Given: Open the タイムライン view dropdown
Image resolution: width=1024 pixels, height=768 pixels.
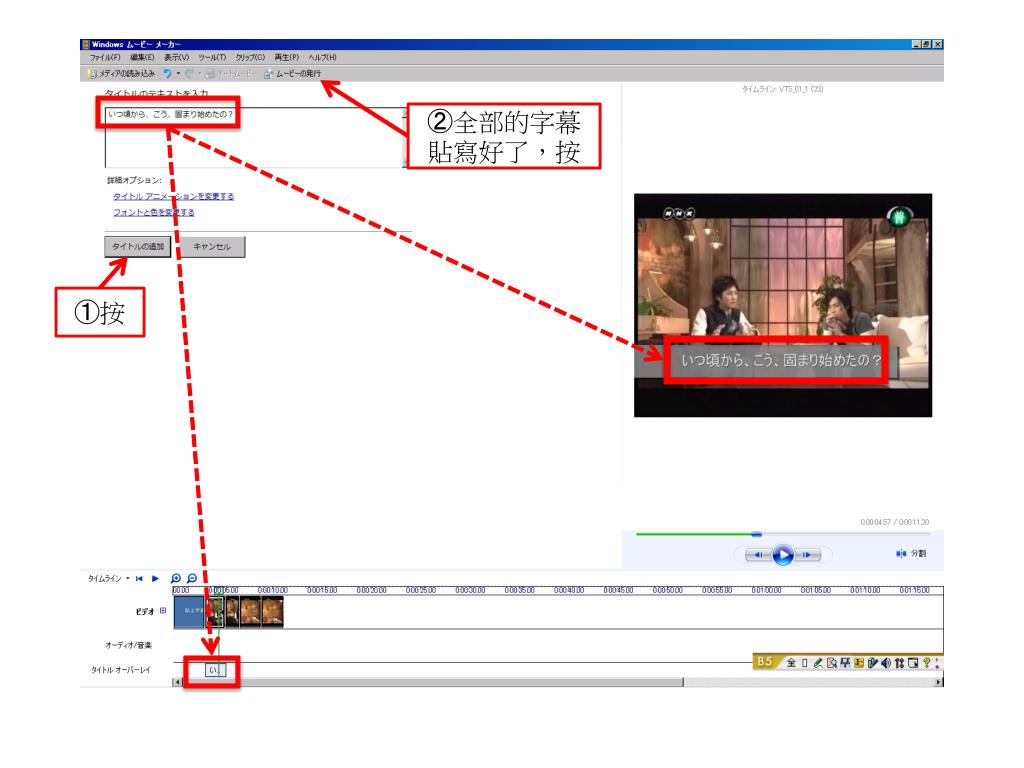Looking at the screenshot, I should coord(108,579).
